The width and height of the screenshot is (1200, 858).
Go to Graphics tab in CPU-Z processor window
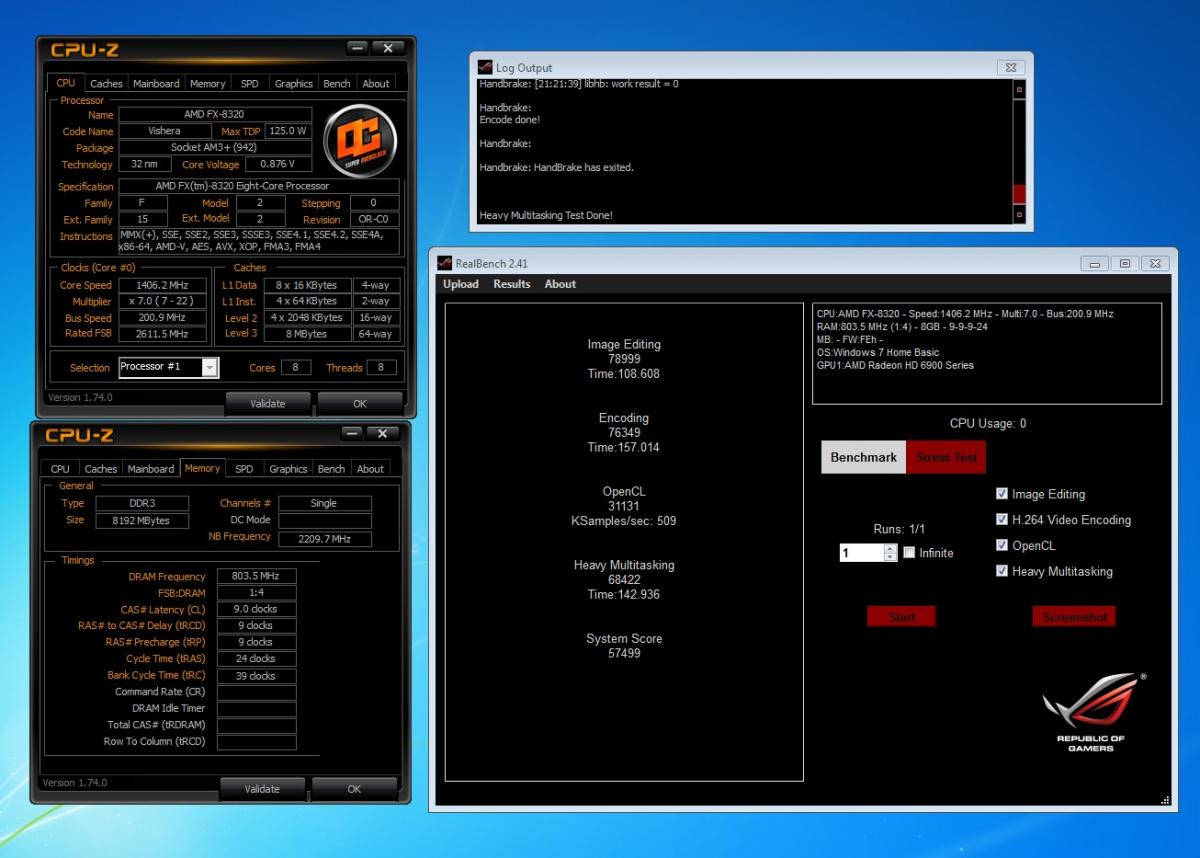click(294, 84)
